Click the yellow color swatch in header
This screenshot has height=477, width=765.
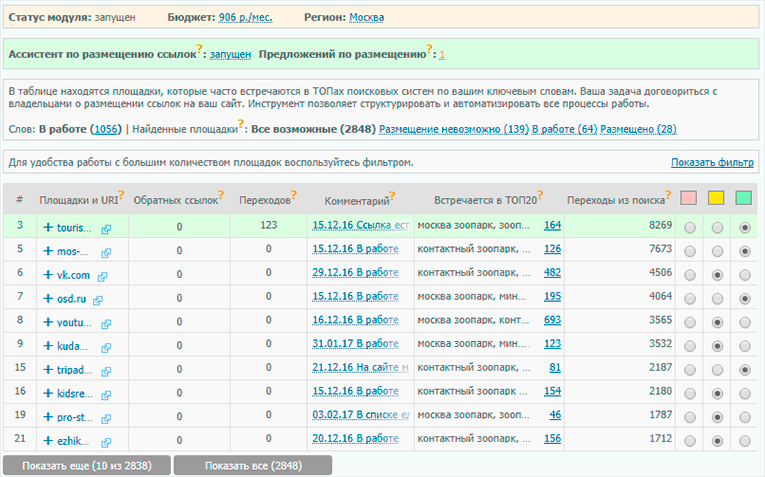tap(716, 198)
